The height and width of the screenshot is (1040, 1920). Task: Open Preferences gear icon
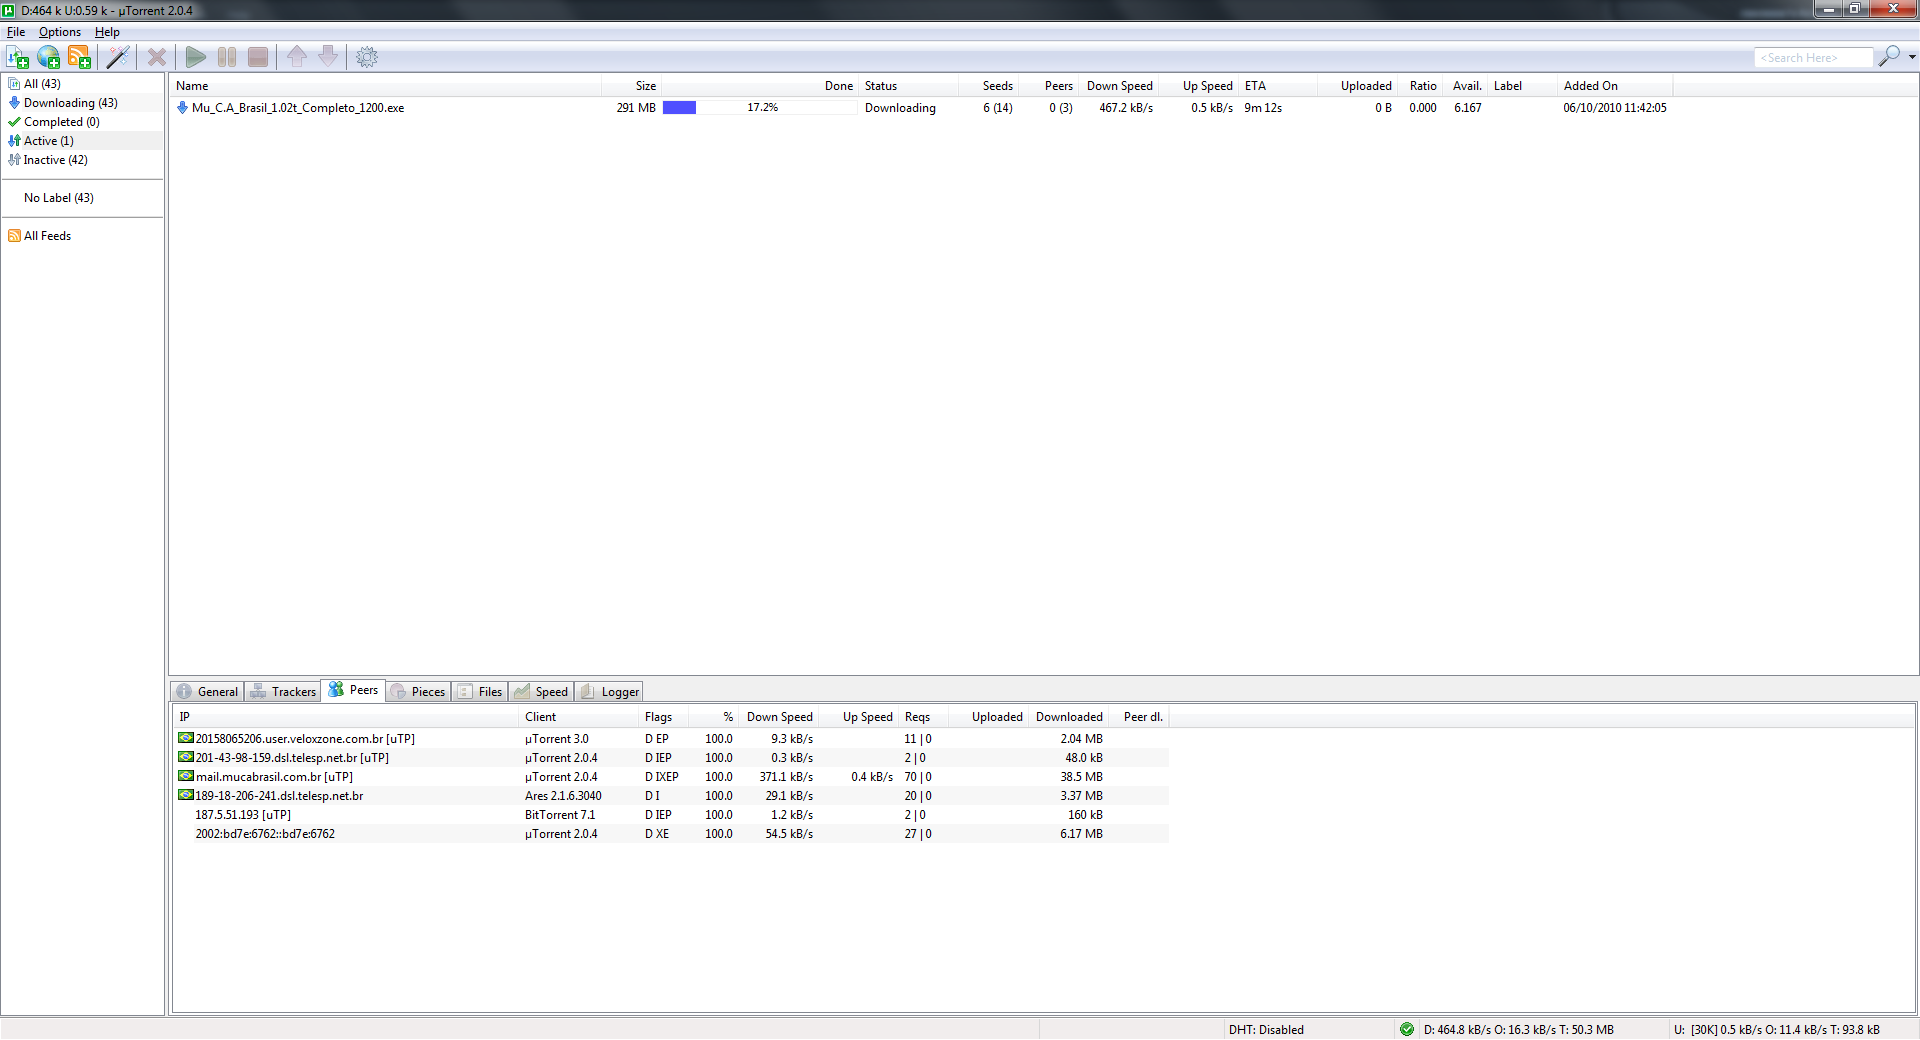[x=367, y=57]
